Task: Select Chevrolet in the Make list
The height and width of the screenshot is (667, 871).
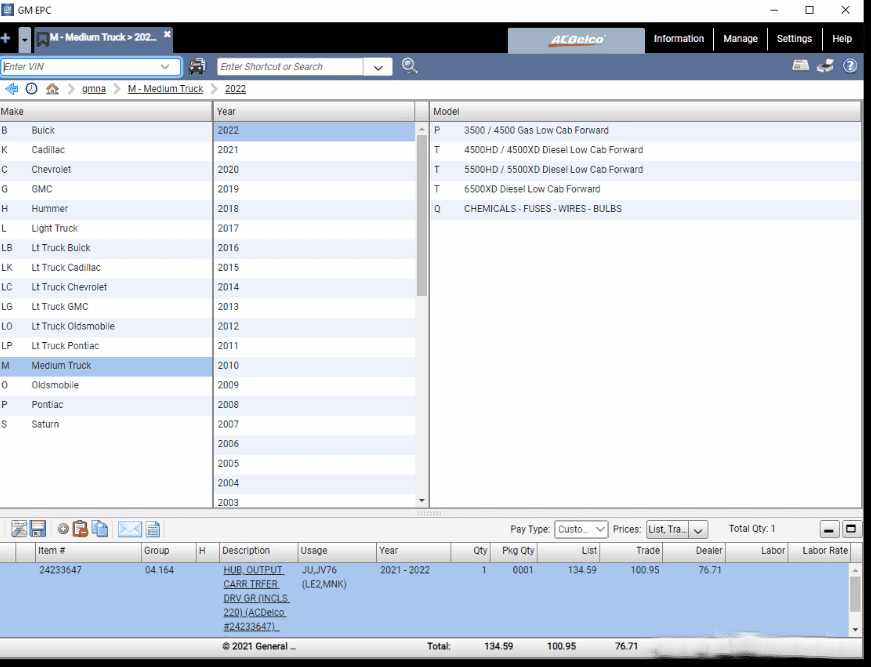Action: click(x=106, y=169)
